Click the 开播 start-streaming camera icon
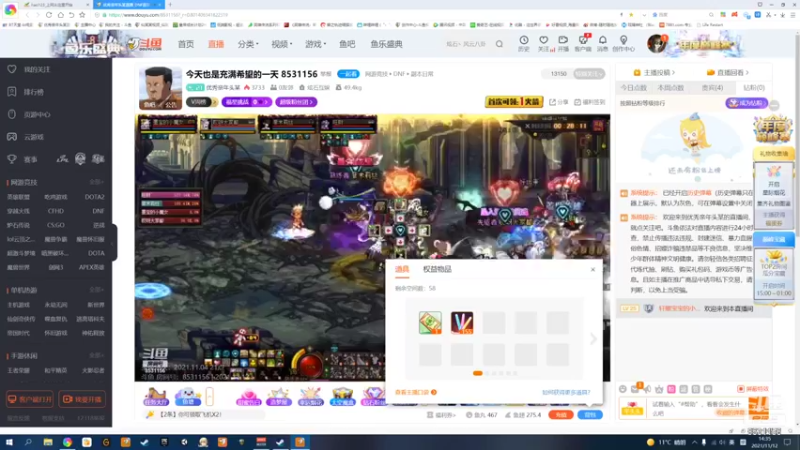This screenshot has width=800, height=450. coord(563,40)
